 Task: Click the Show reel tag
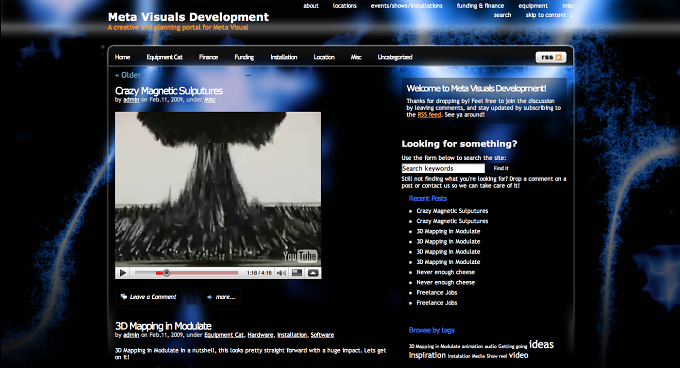[497, 356]
